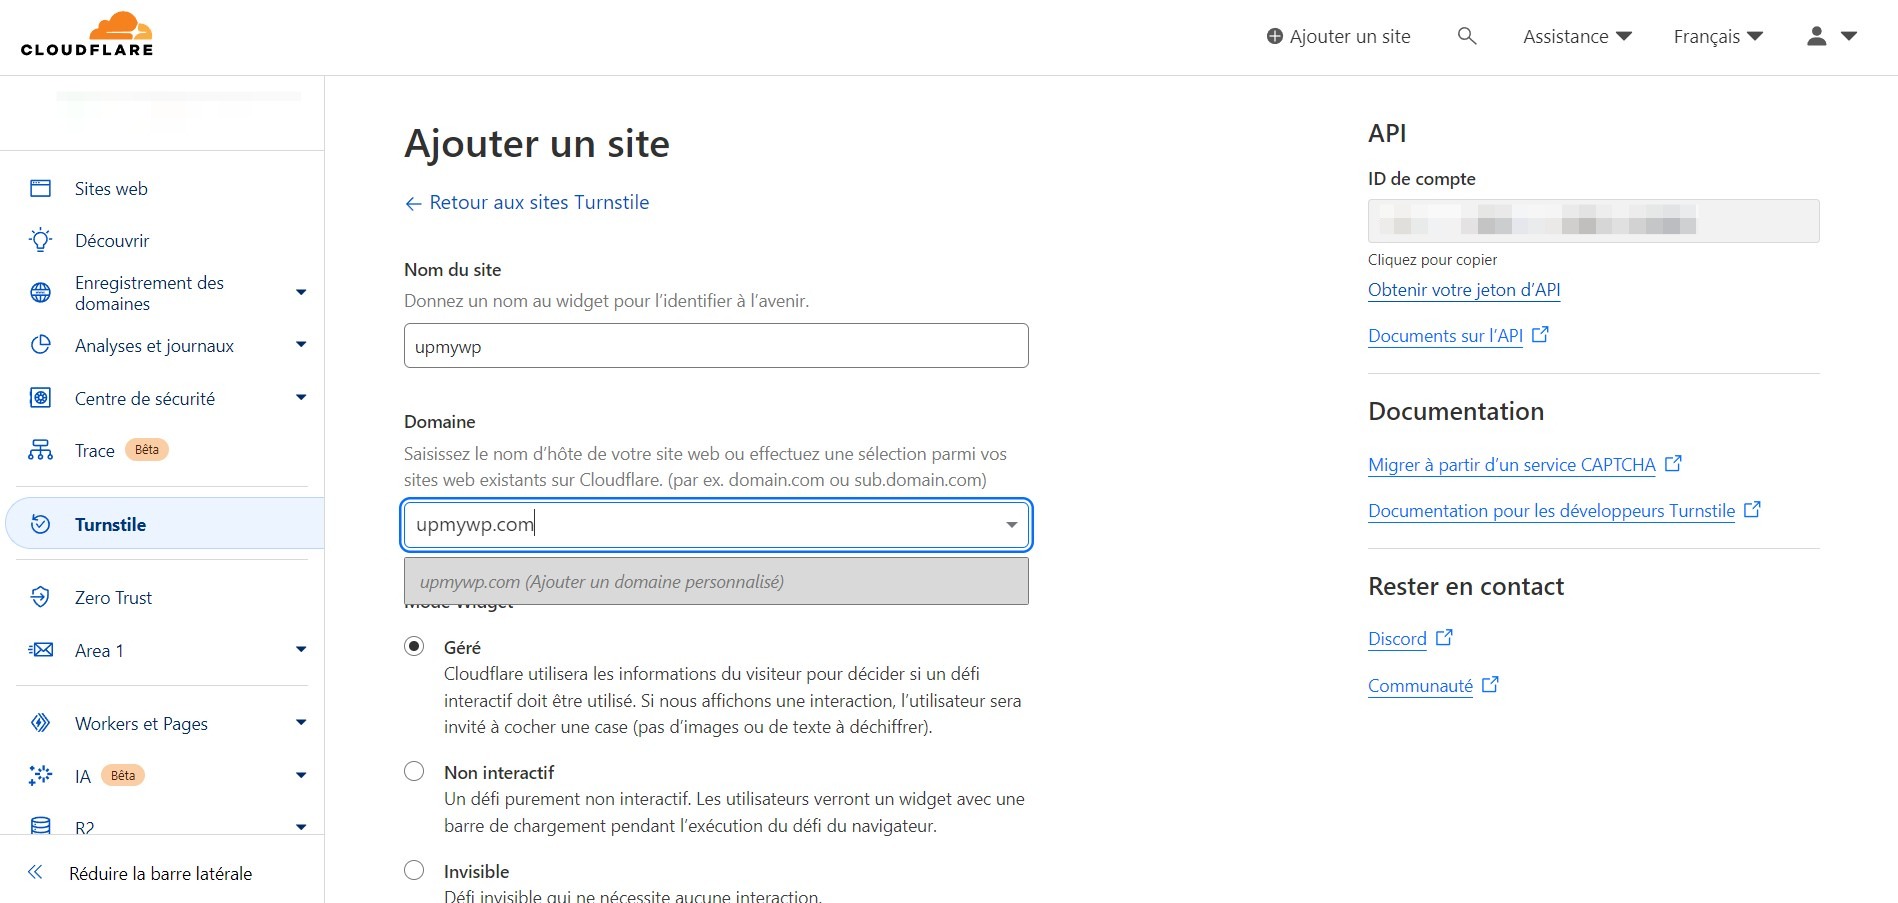Viewport: 1898px width, 903px height.
Task: Click the R2 database icon
Action: pos(40,825)
